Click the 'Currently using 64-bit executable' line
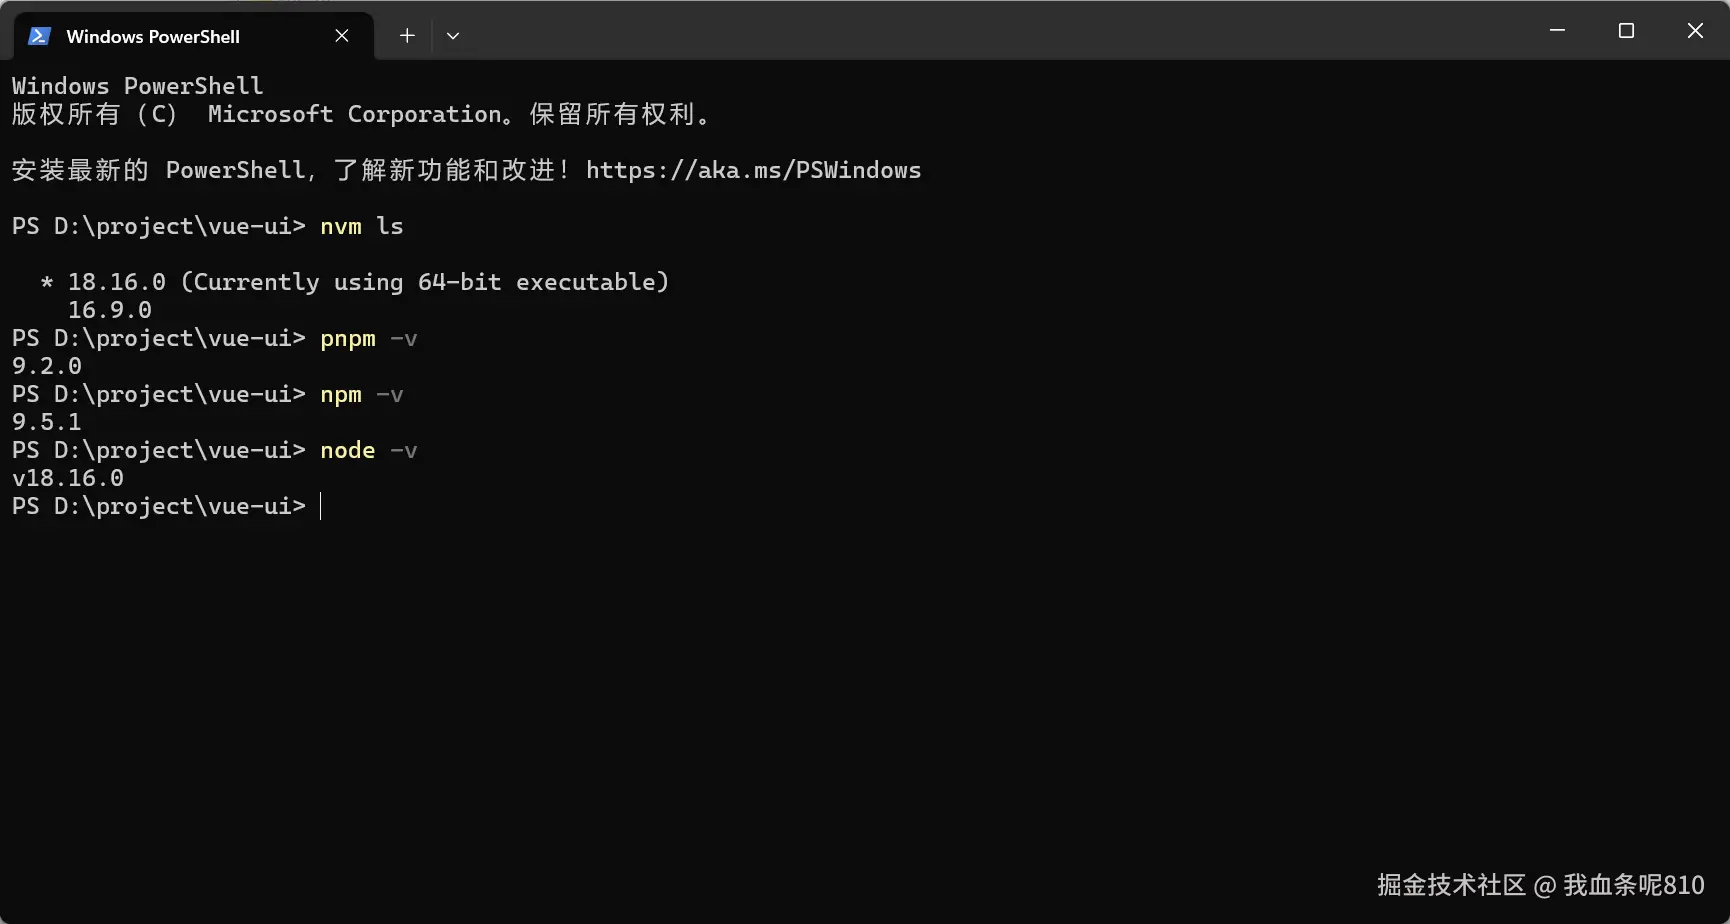Viewport: 1730px width, 924px height. pyautogui.click(x=368, y=283)
